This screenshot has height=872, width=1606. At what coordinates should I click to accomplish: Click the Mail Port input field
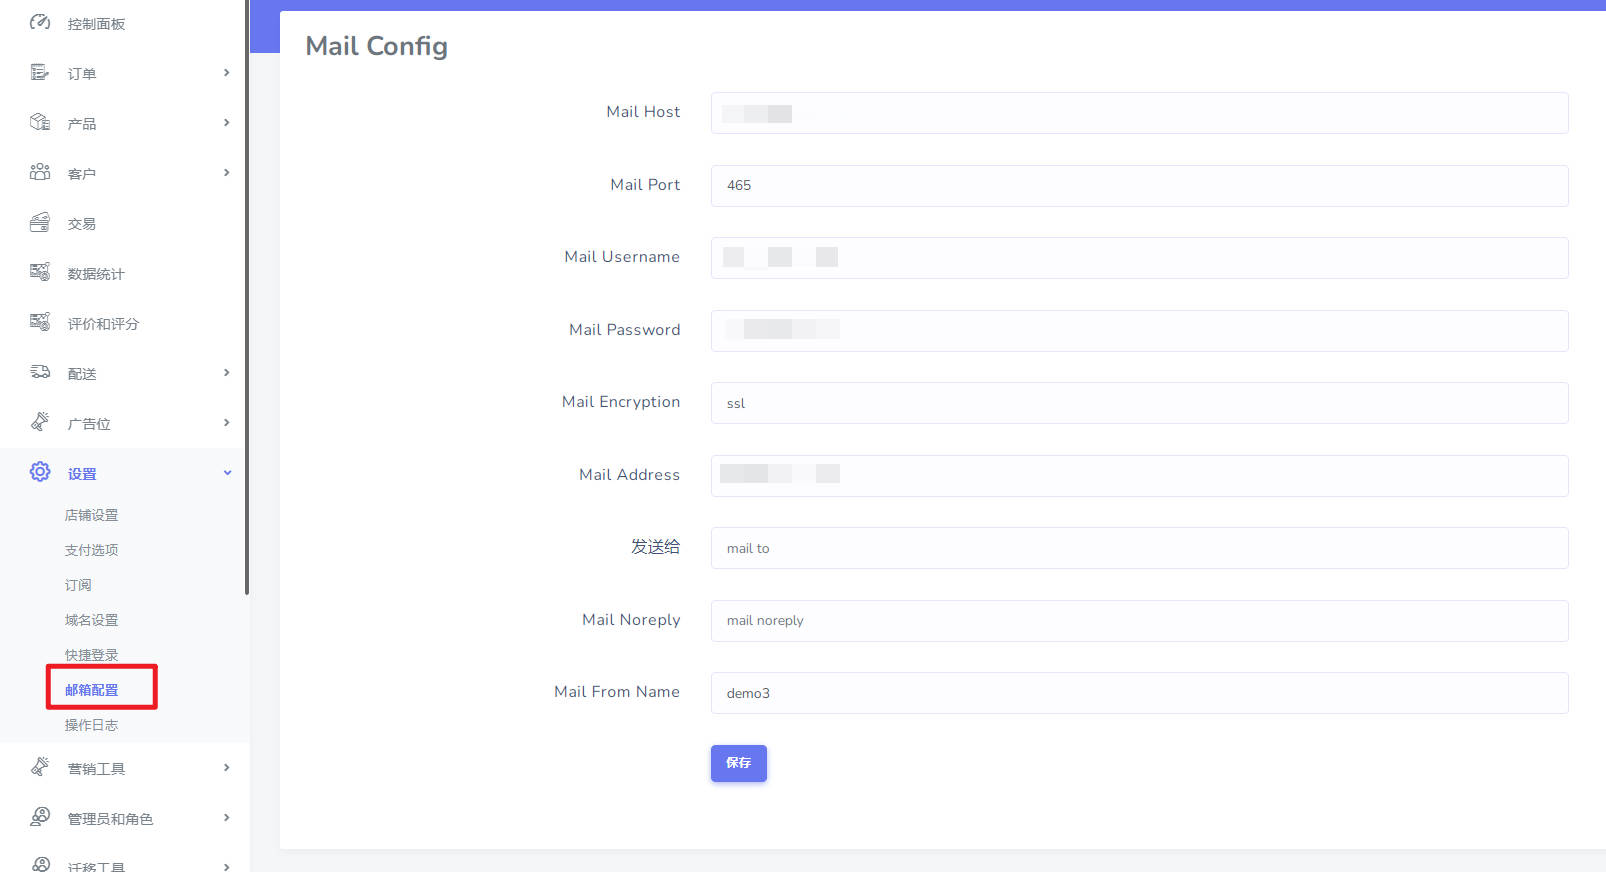[x=1139, y=186]
